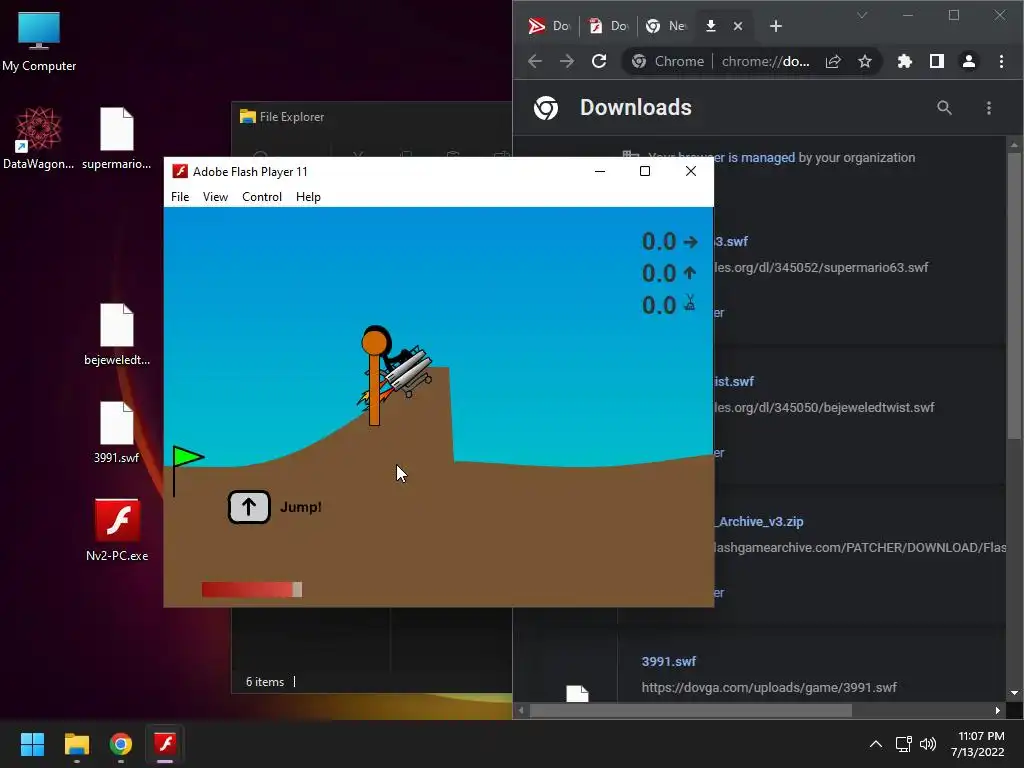Click the up-arrow Jump key button
1024x768 pixels.
click(249, 507)
